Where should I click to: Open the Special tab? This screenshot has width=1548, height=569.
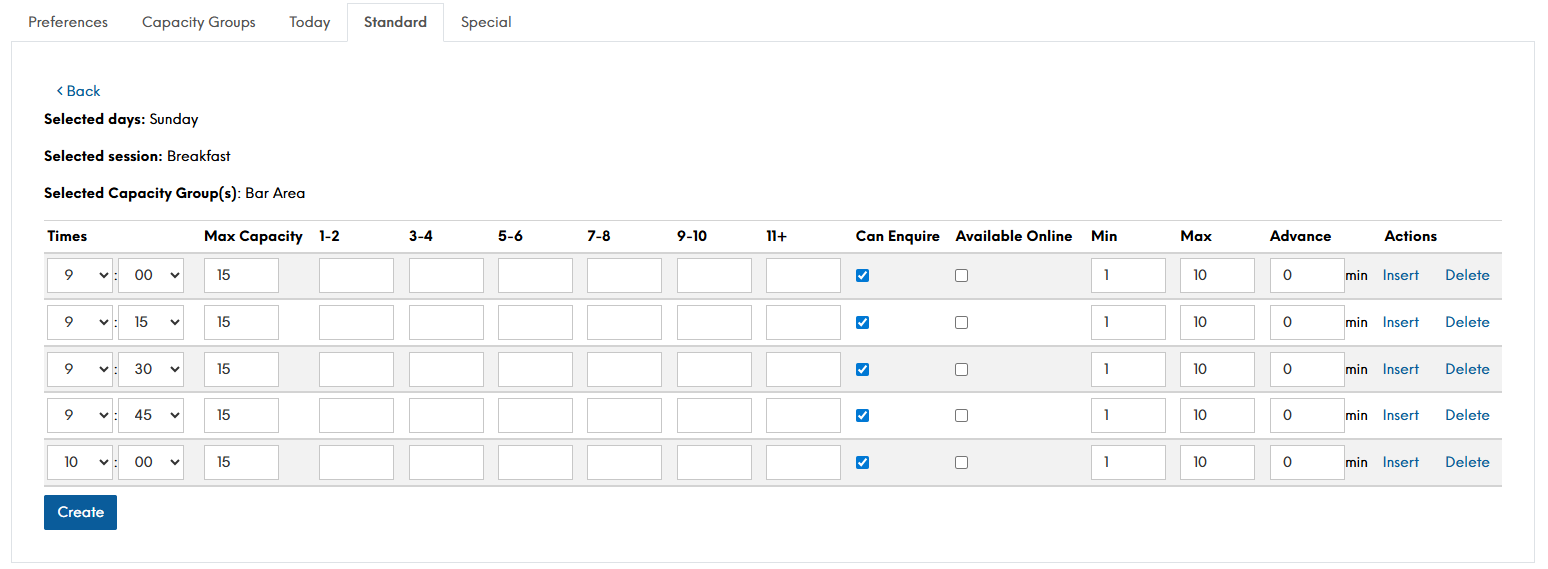[x=486, y=22]
